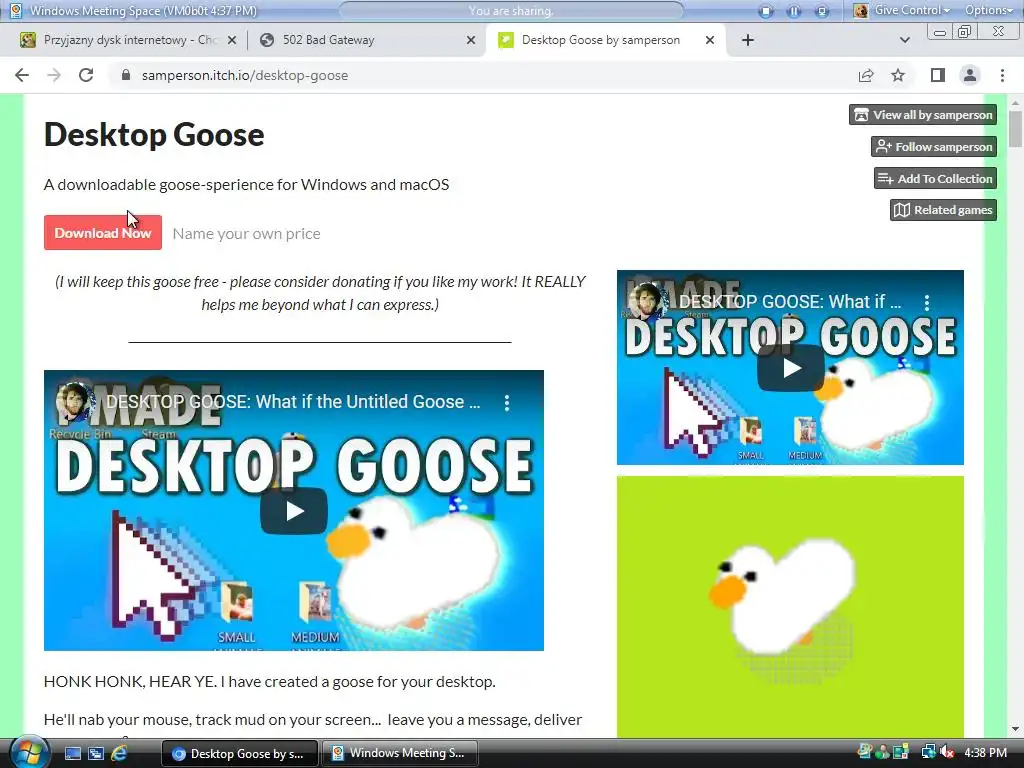Click the Give Control user avatar

tap(861, 10)
